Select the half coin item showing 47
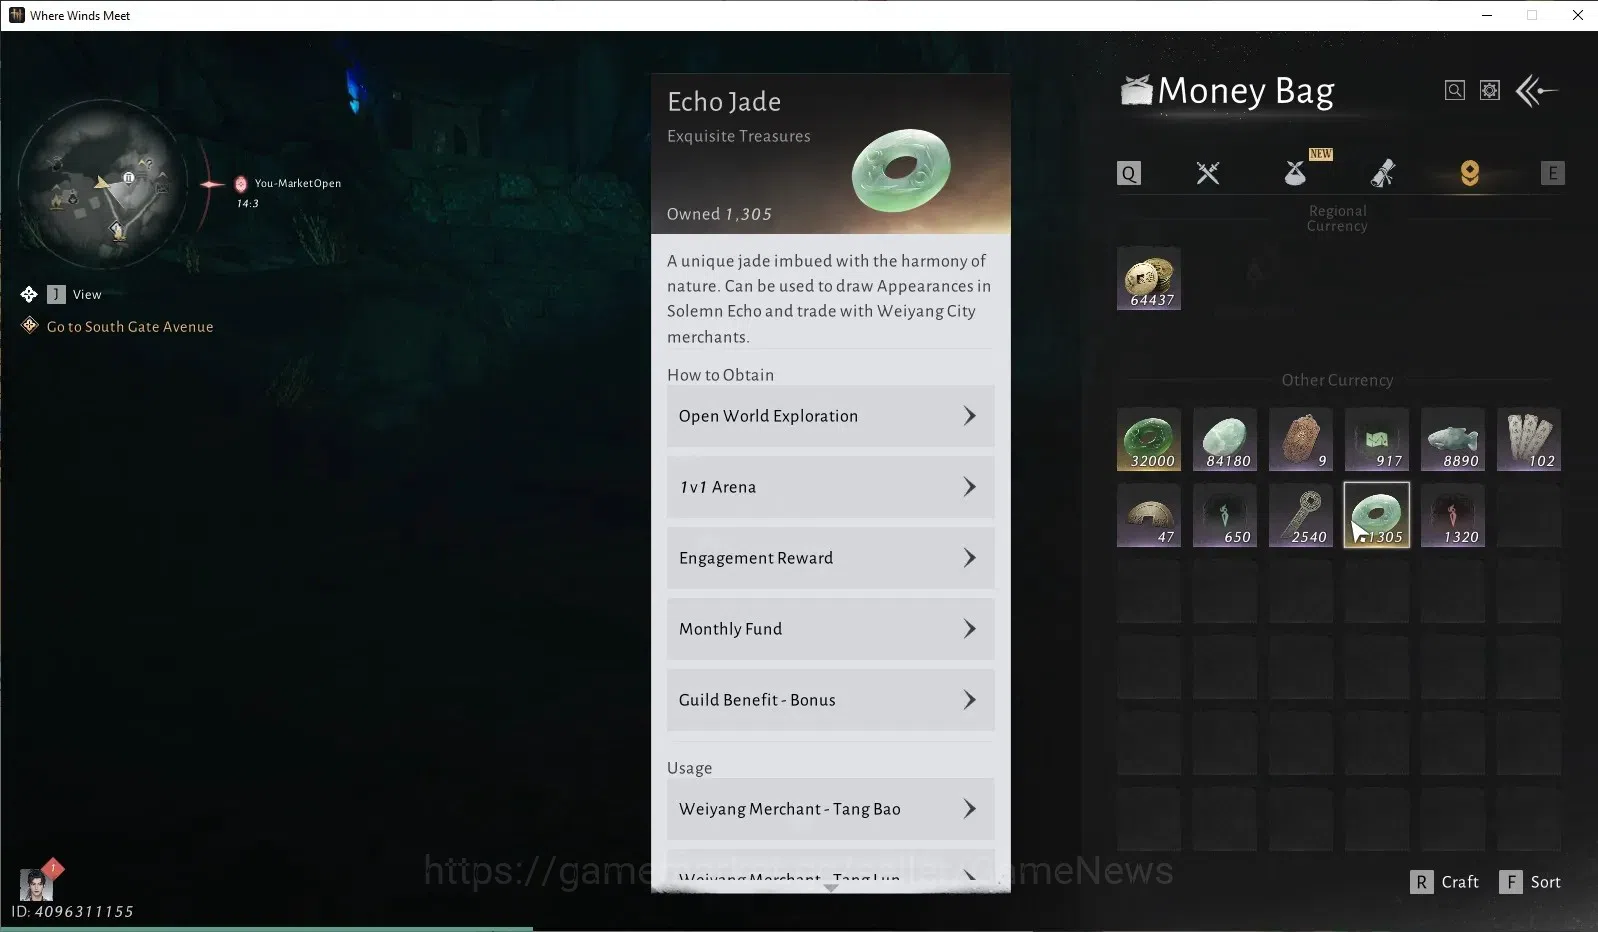Screen dimensions: 1598x932 [1149, 515]
